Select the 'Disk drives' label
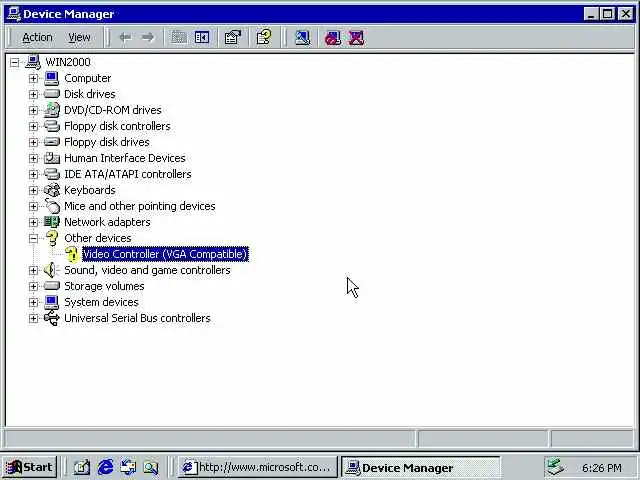This screenshot has width=640, height=480. pos(90,94)
